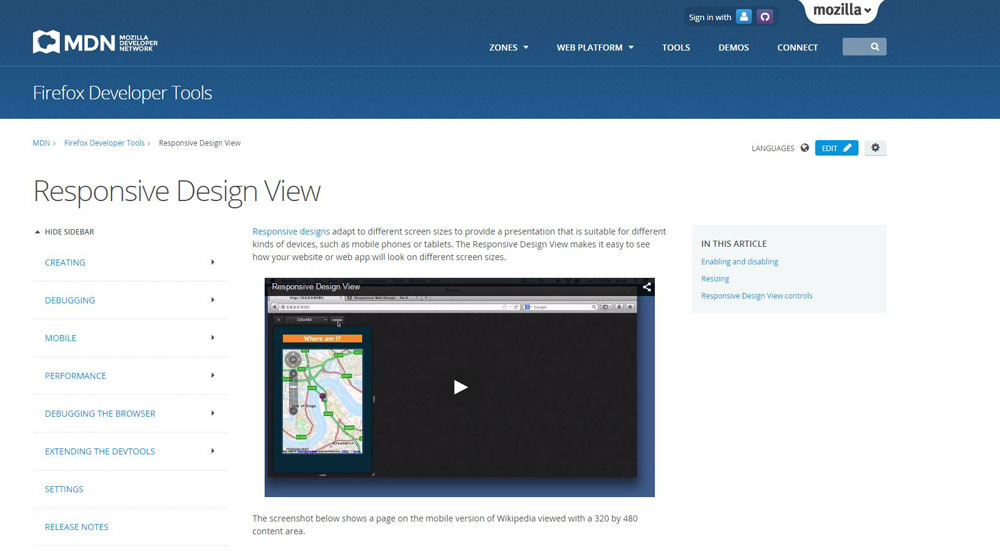This screenshot has height=555, width=1000.
Task: Expand the Creating sidebar section
Action: click(129, 262)
